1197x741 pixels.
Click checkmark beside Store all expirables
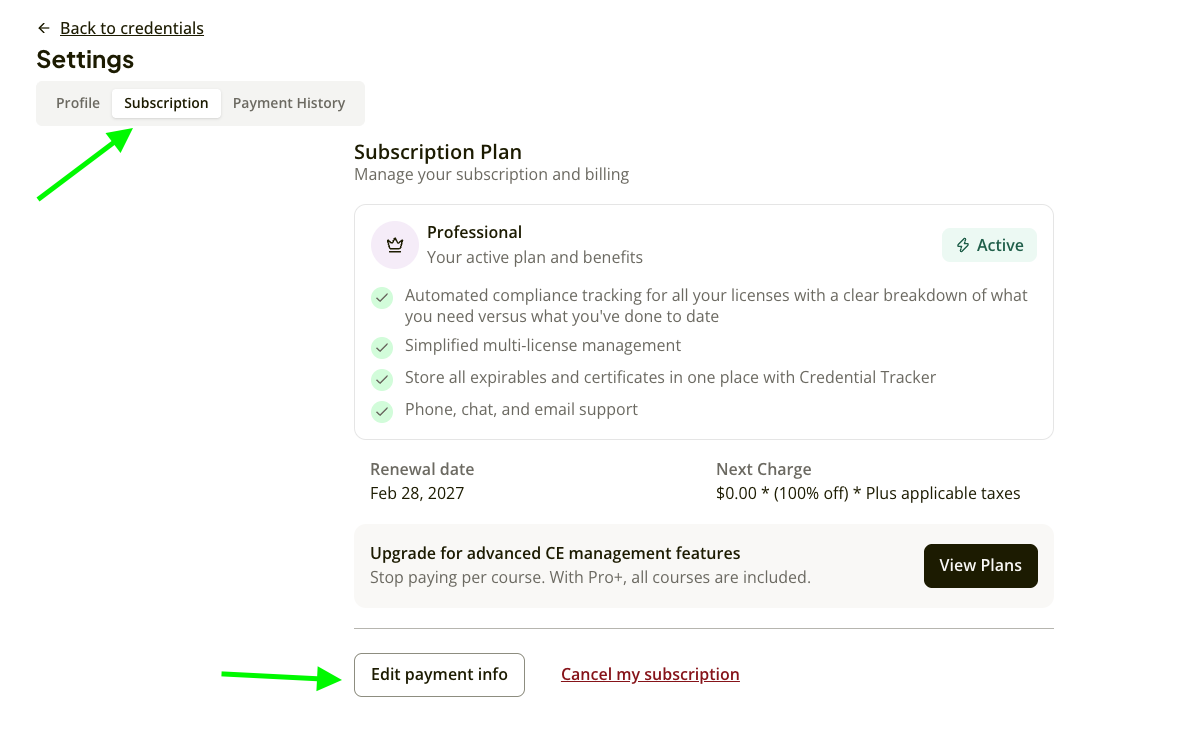[382, 379]
